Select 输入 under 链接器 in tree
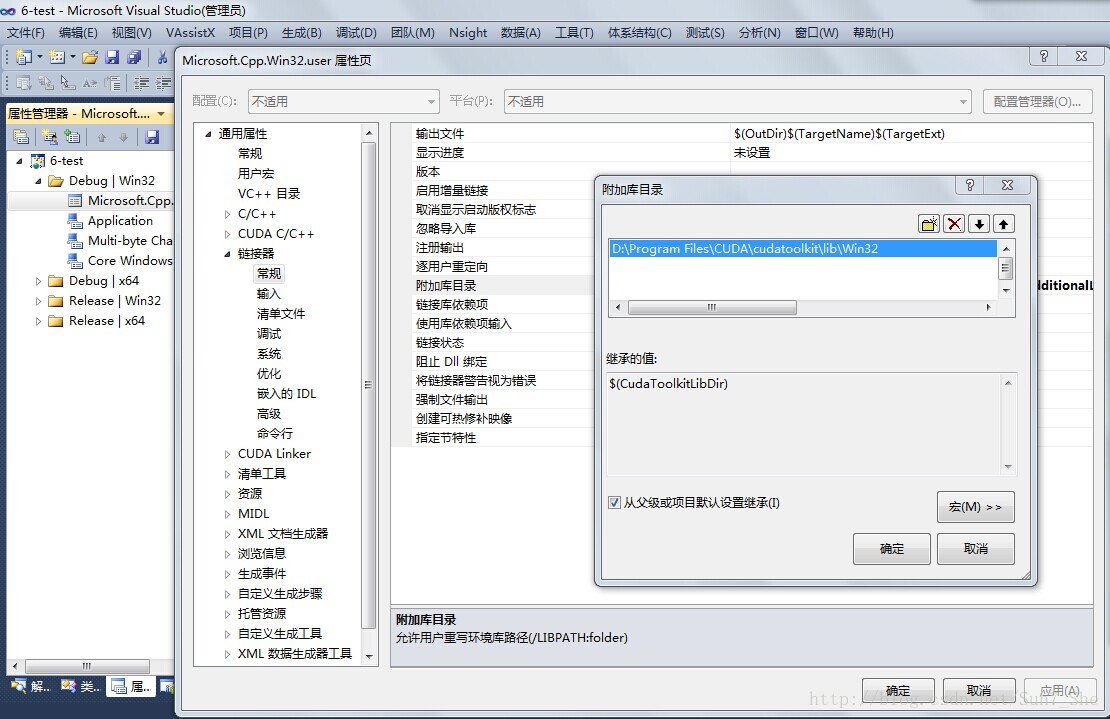The height and width of the screenshot is (719, 1110). point(268,294)
